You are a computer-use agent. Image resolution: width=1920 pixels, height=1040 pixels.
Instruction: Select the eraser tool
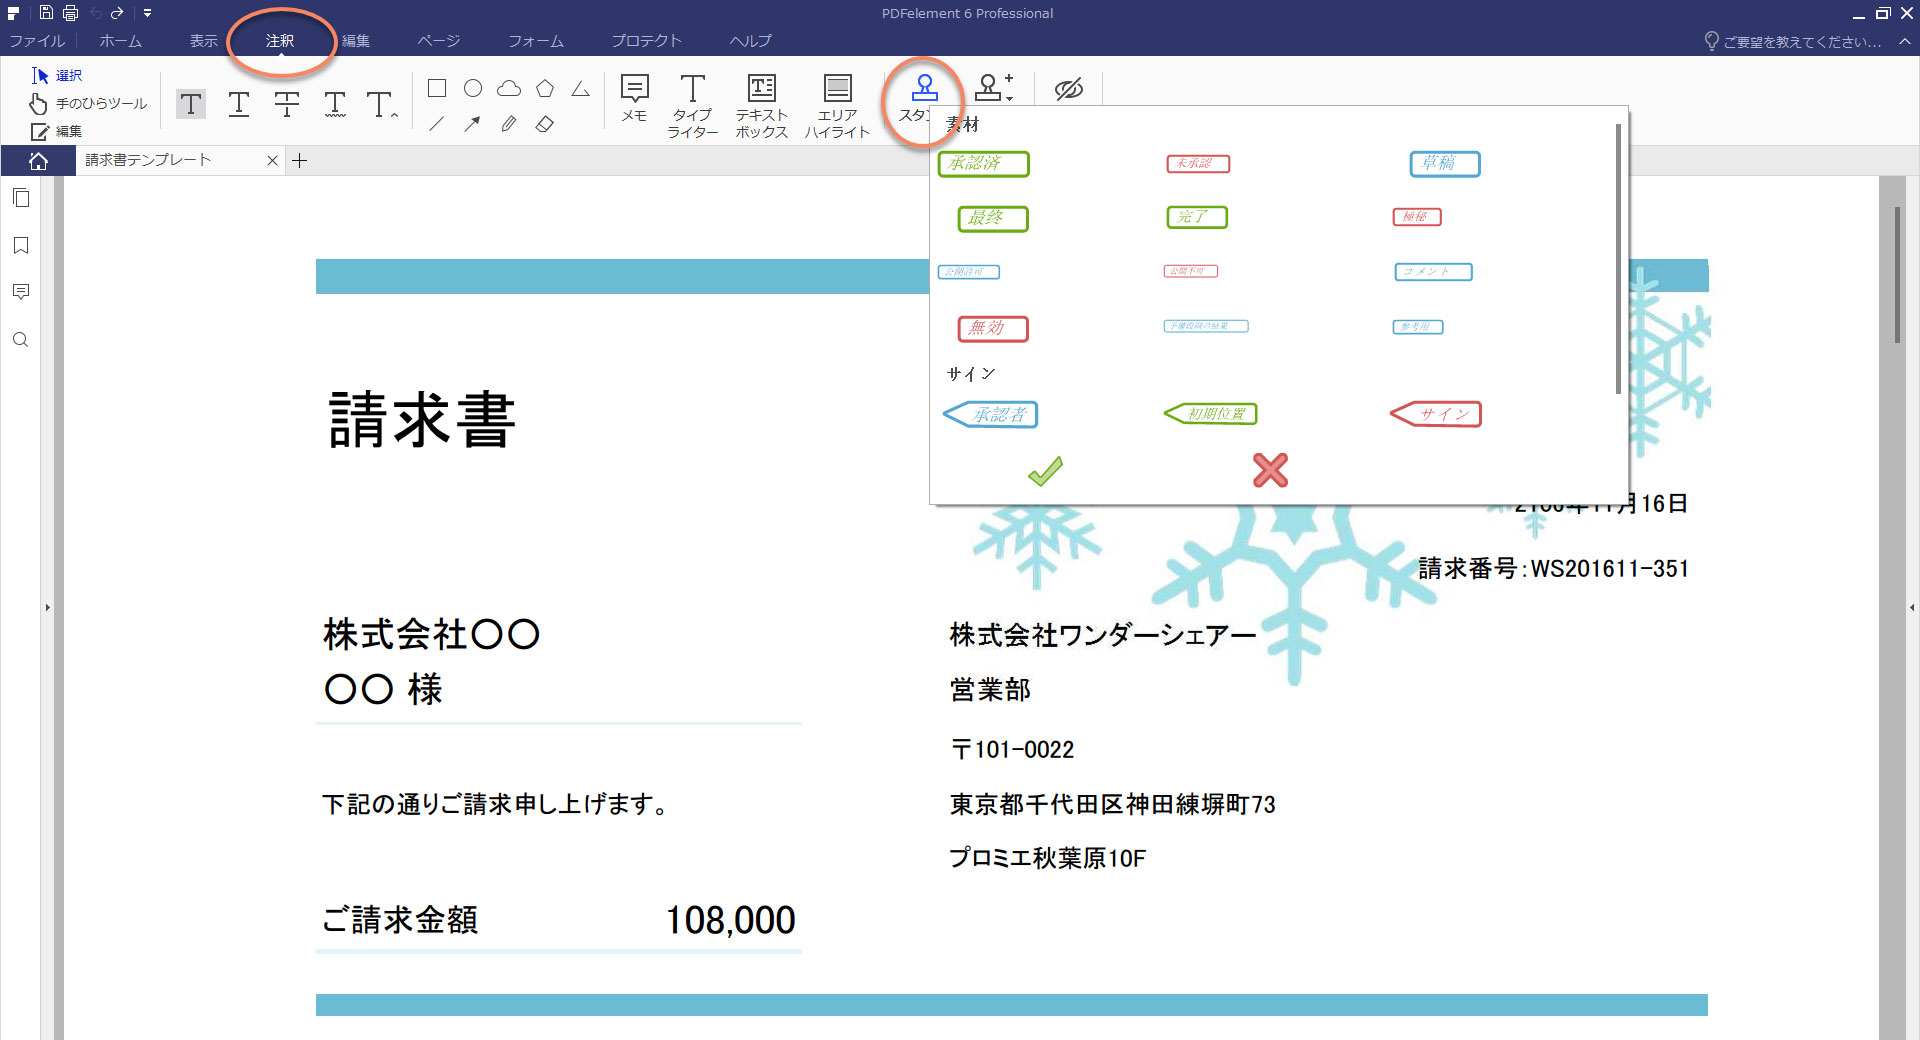(545, 124)
